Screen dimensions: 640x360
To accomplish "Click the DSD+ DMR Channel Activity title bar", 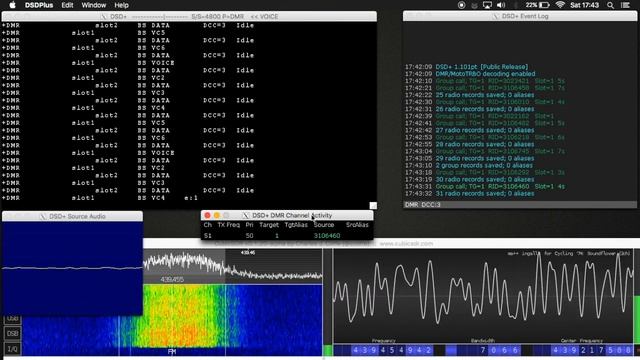I will [x=287, y=215].
